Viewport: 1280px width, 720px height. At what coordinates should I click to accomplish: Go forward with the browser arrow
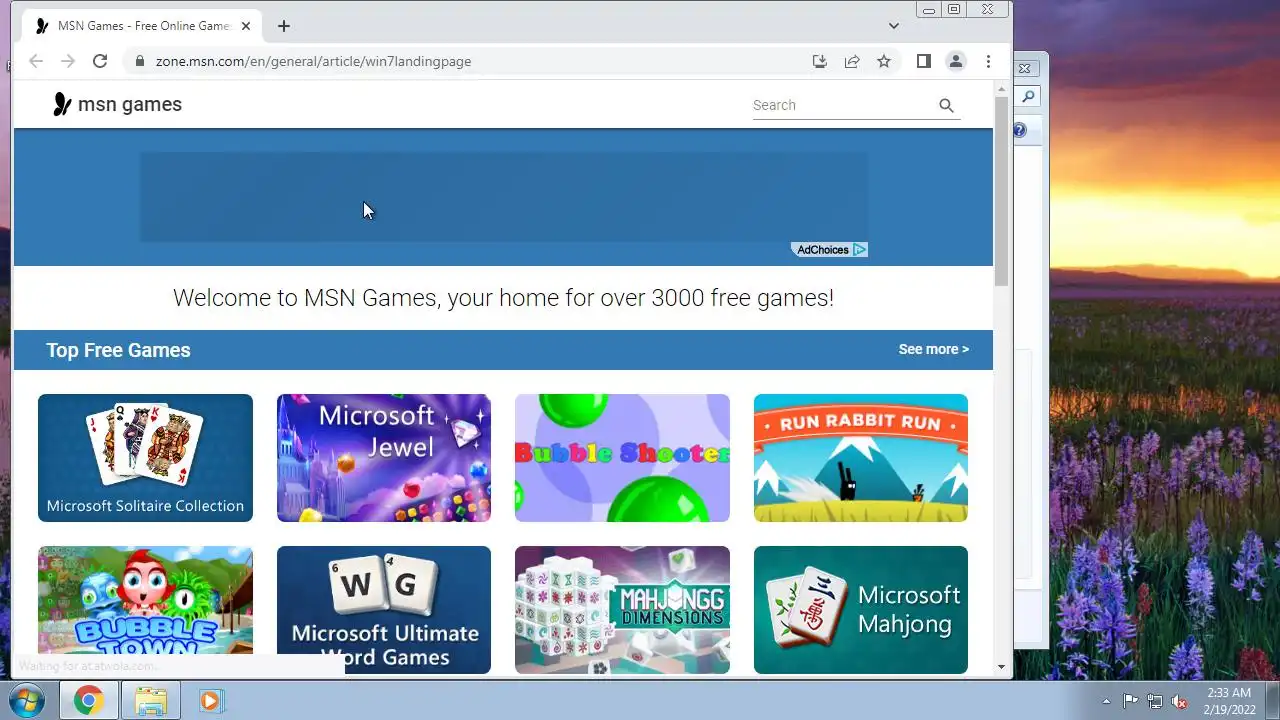[x=68, y=61]
